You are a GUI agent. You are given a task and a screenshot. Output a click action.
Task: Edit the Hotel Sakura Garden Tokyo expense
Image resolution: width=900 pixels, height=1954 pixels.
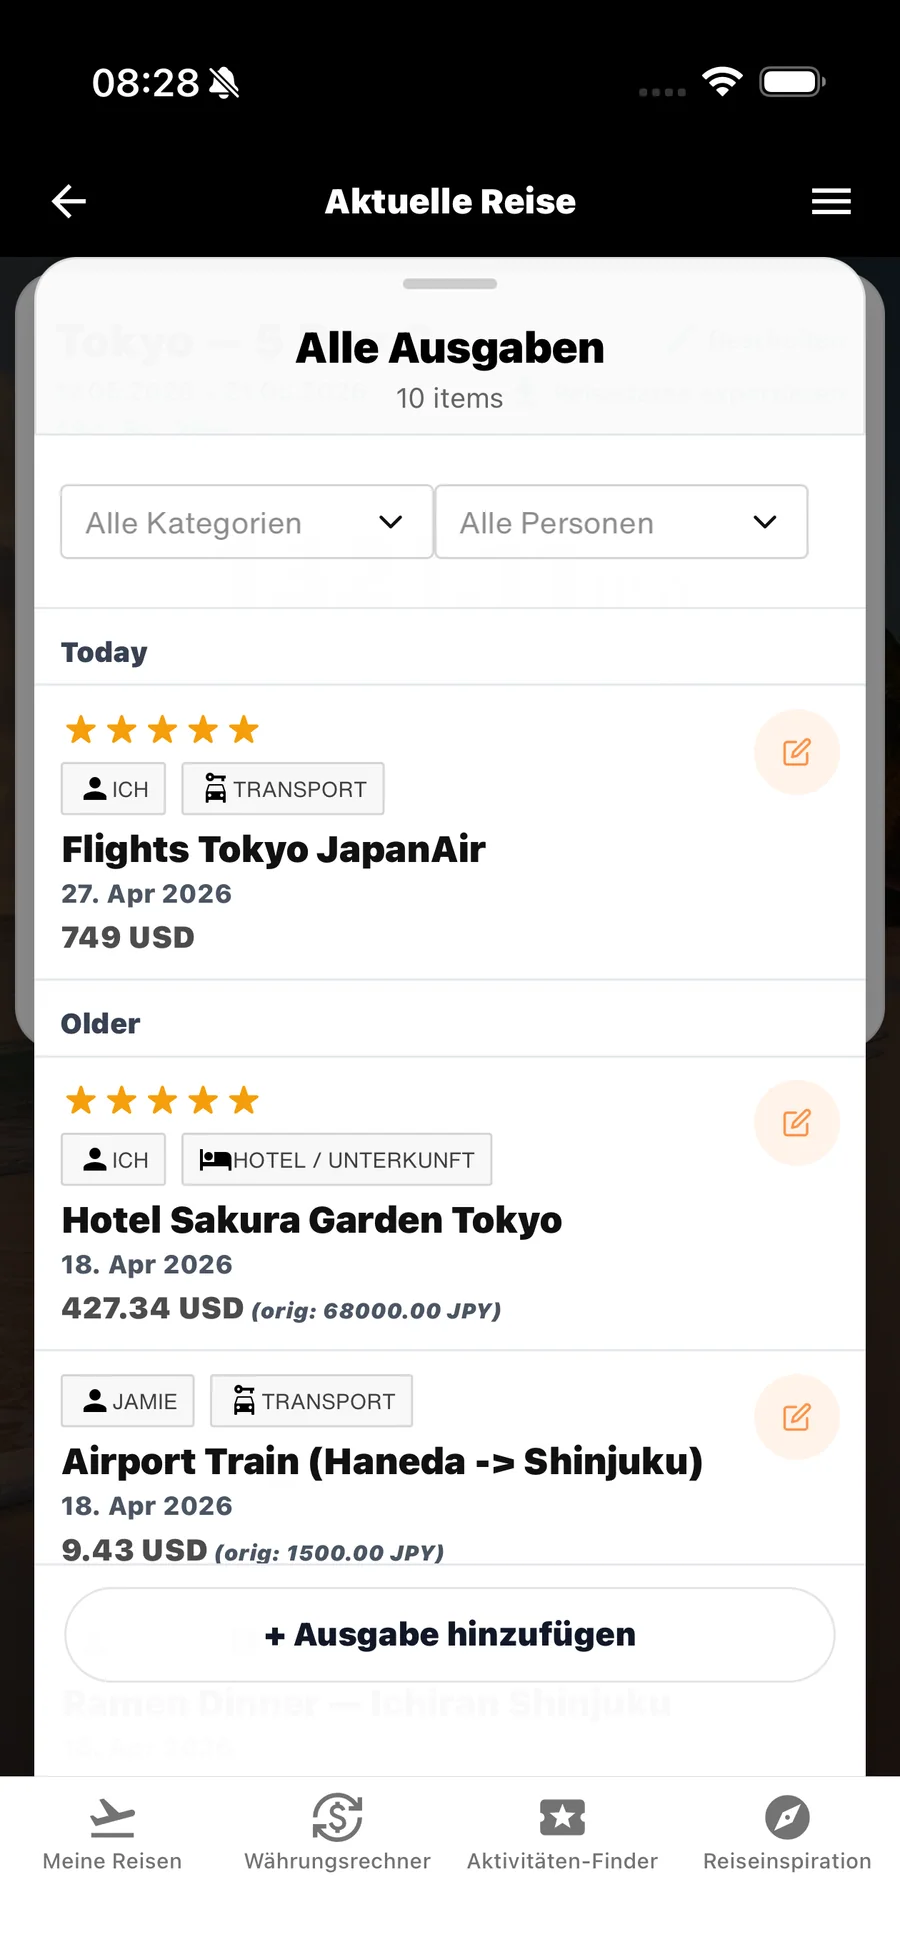point(796,1123)
